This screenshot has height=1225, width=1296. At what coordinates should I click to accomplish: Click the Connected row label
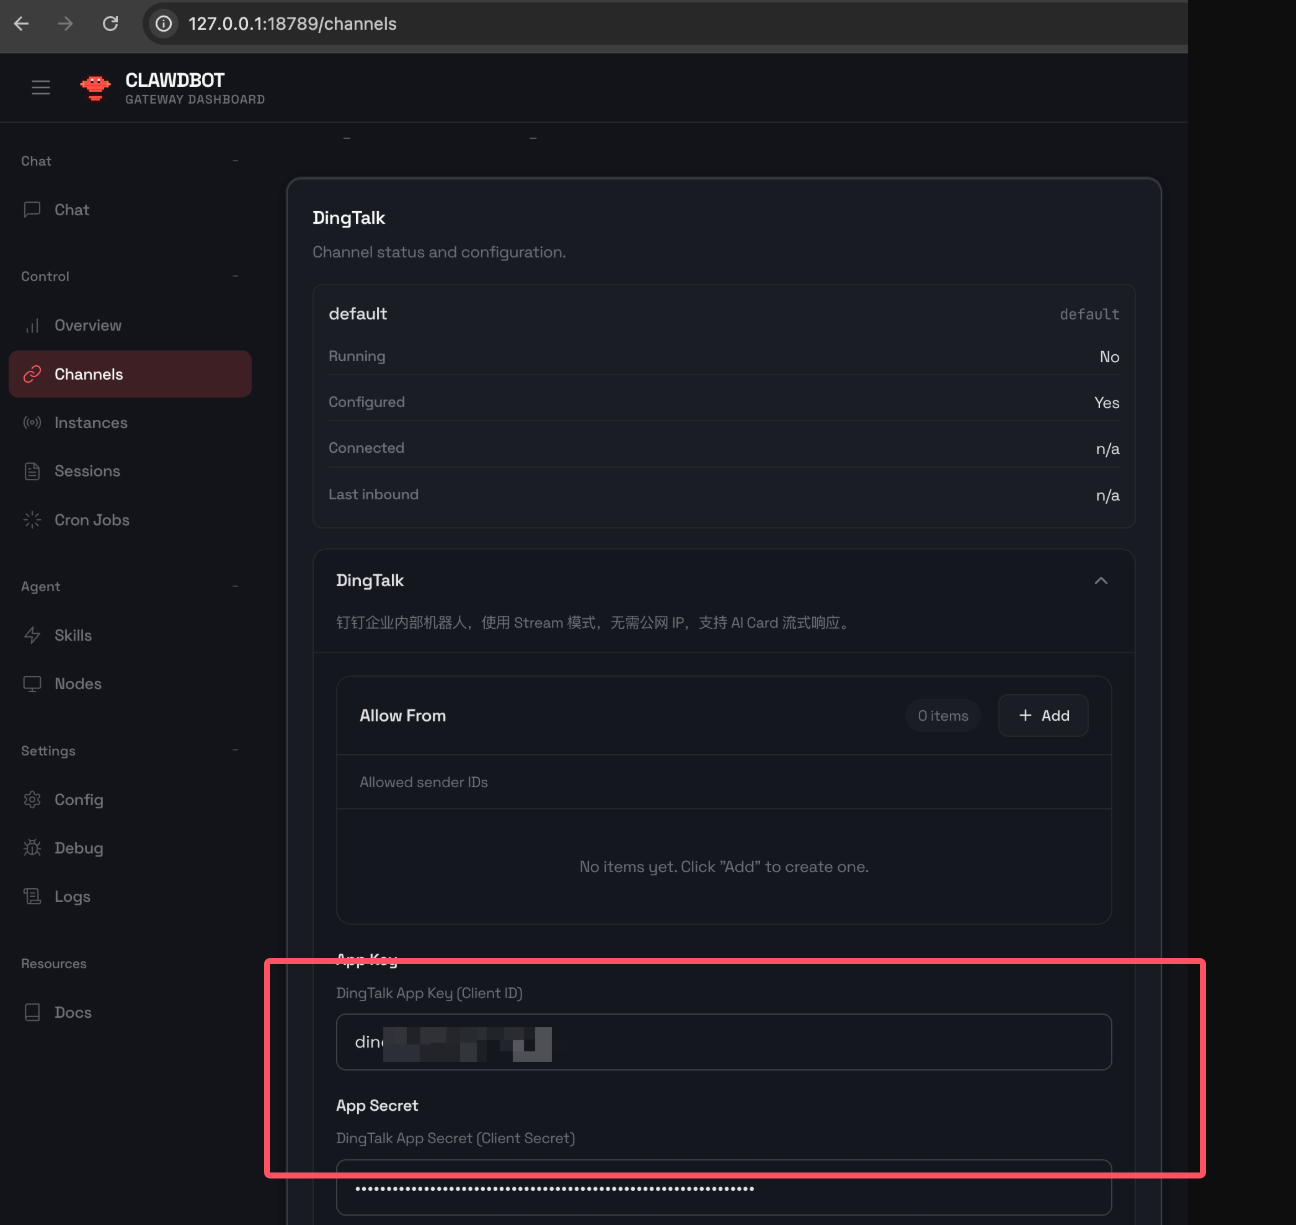[x=366, y=448]
